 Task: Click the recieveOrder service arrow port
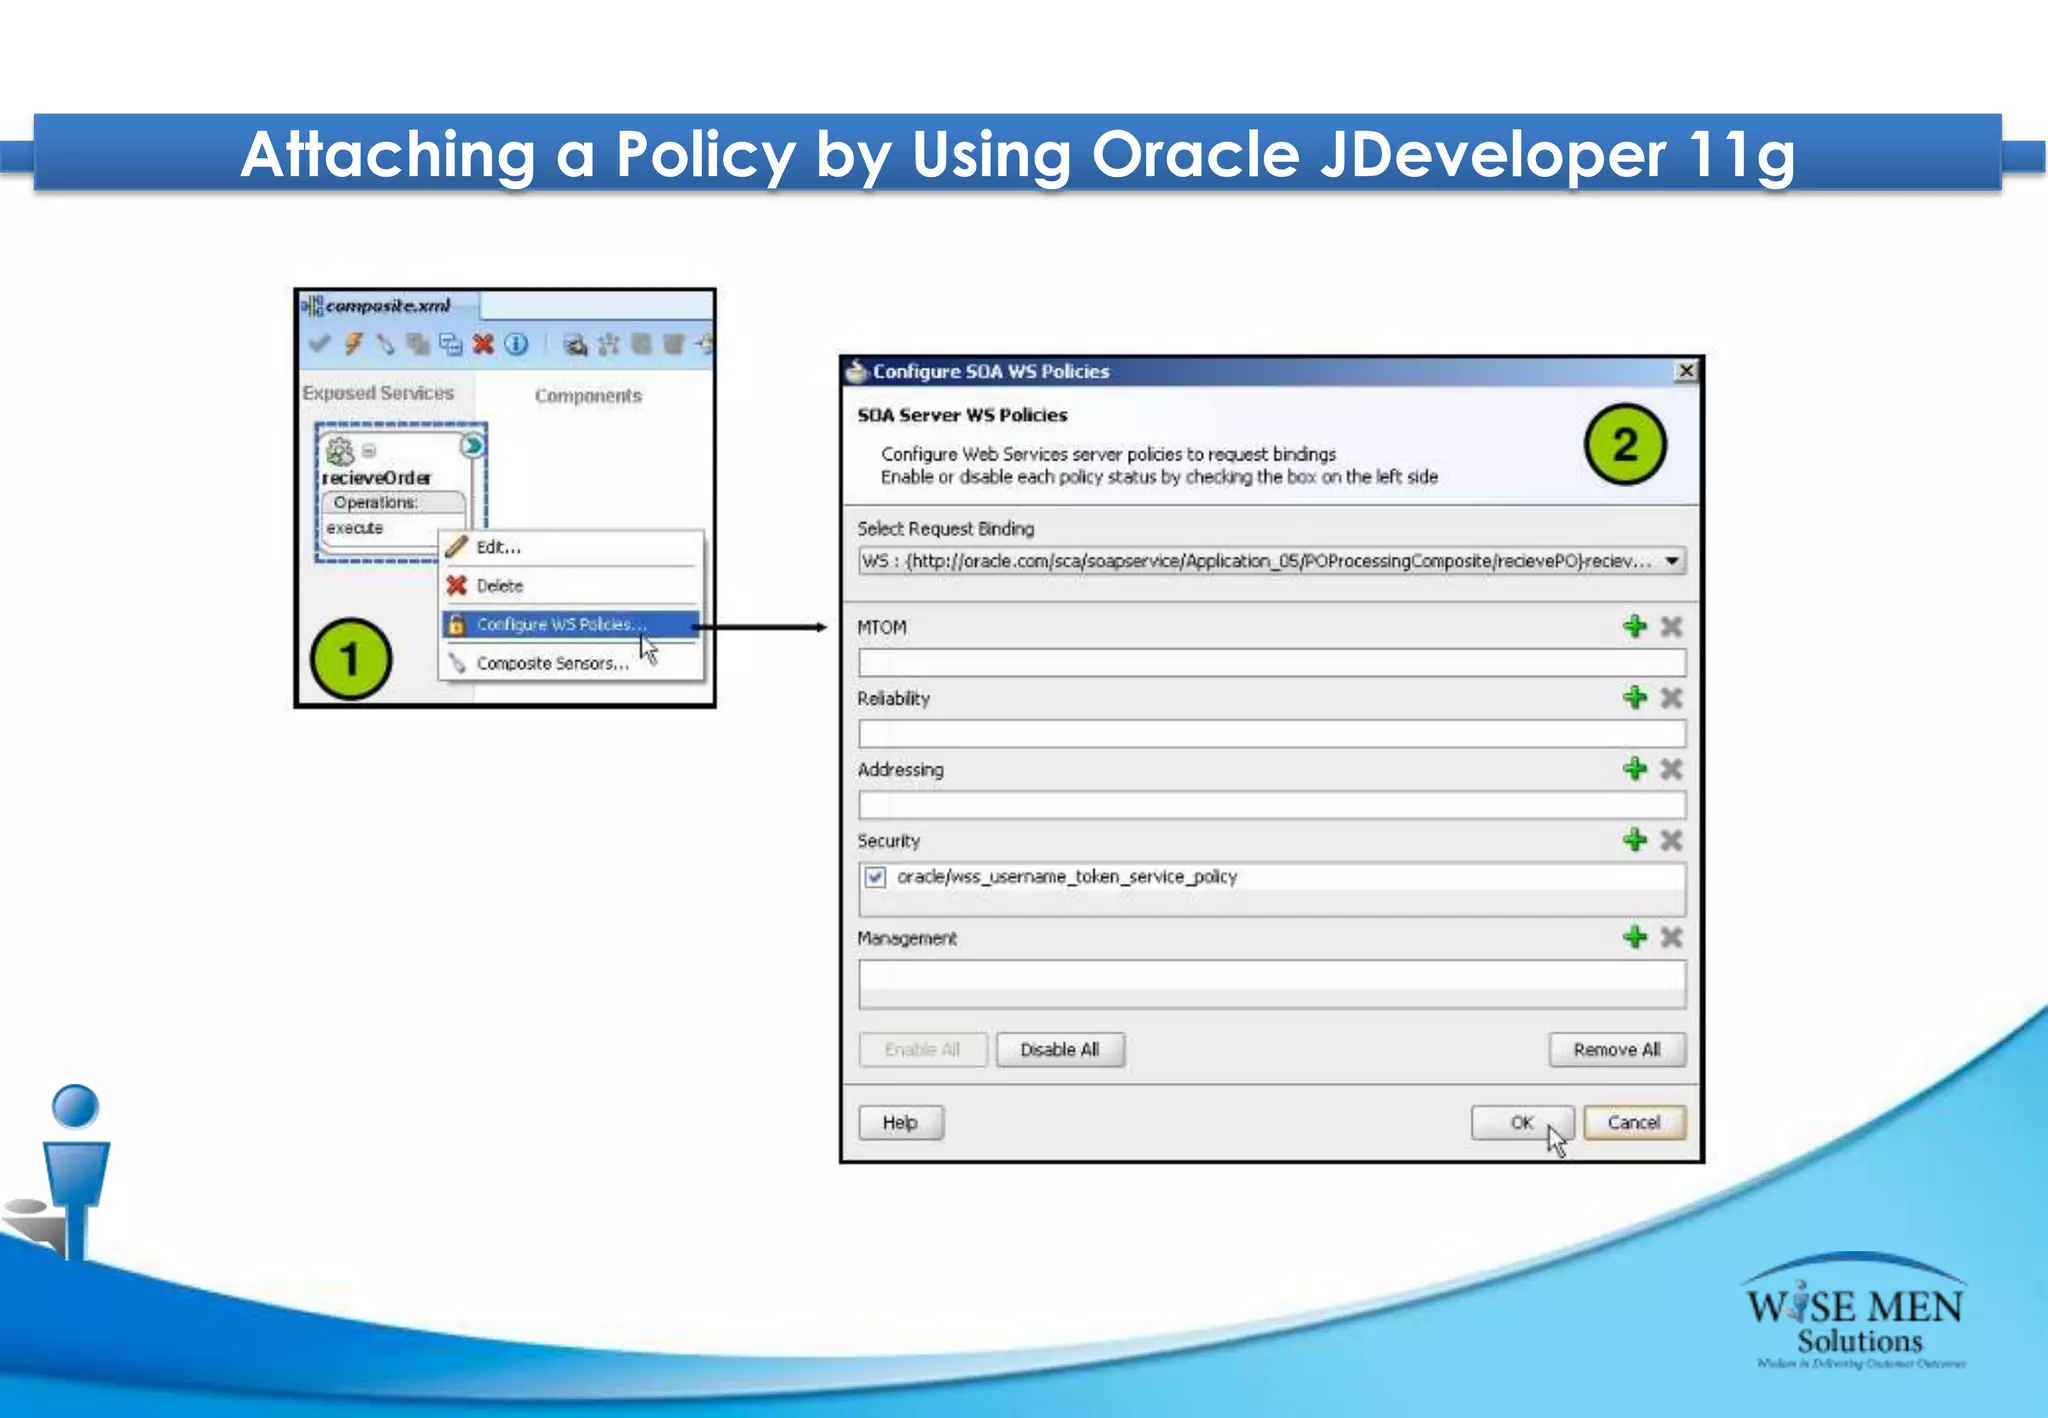472,445
